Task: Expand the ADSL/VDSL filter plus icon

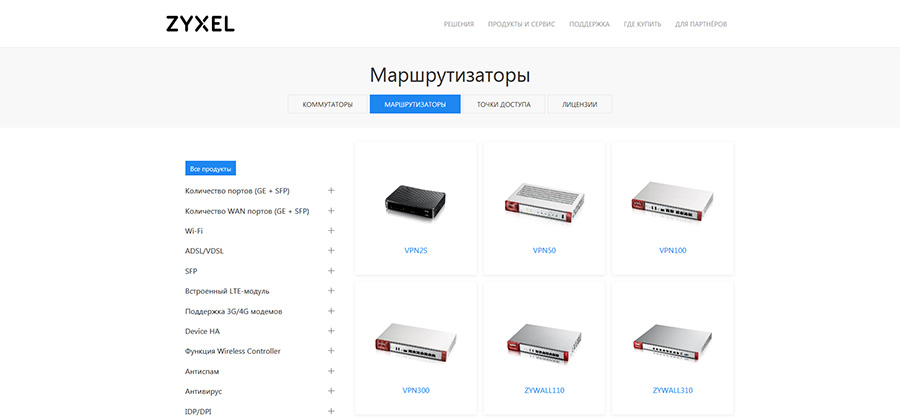Action: [x=331, y=250]
